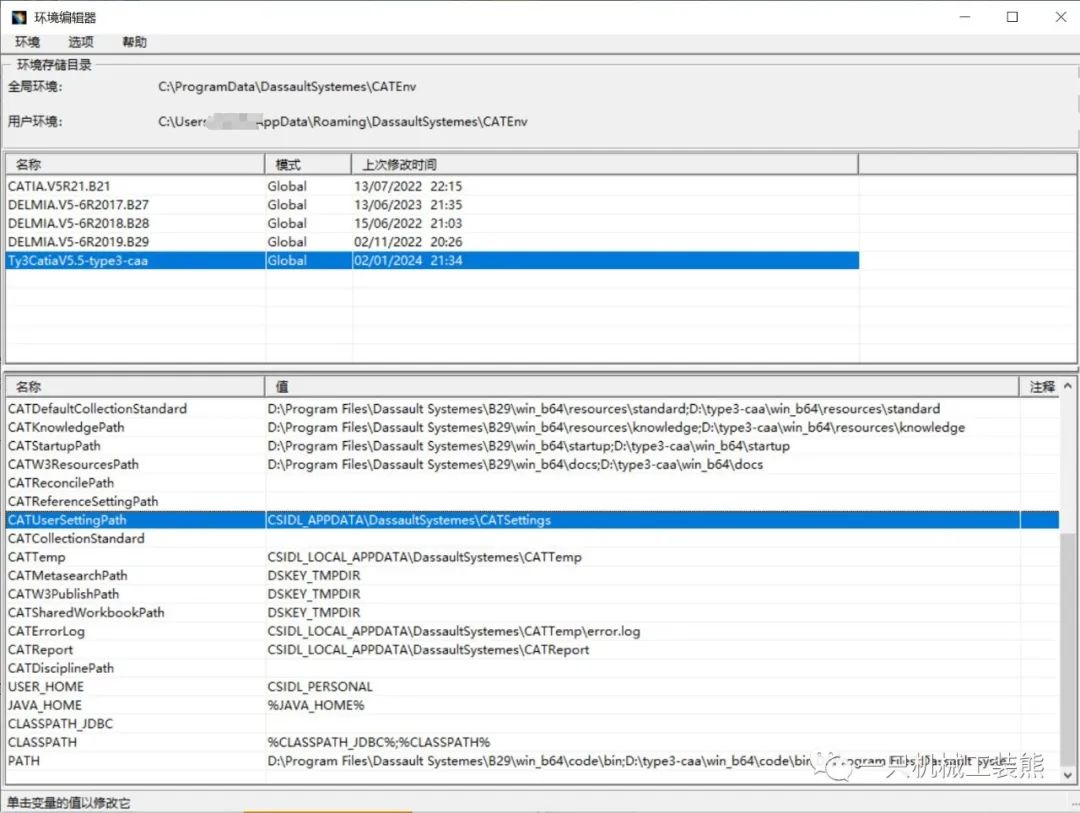1080x813 pixels.
Task: Select the CATKnowledgePath variable
Action: coord(66,427)
